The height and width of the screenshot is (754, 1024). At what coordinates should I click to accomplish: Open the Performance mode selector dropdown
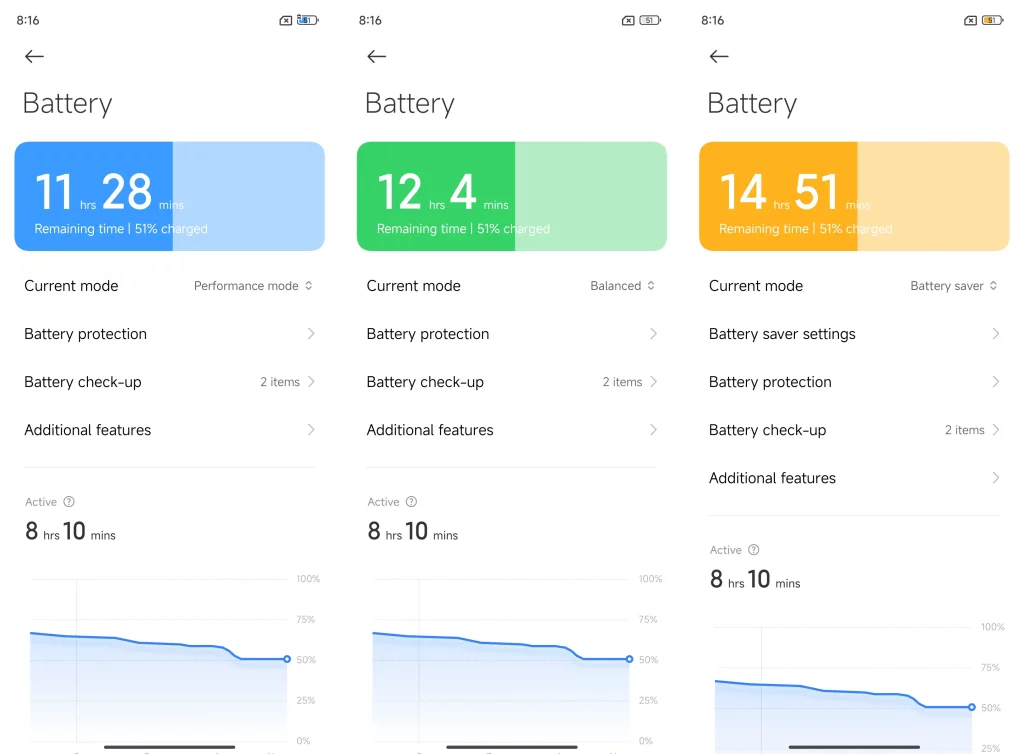tap(253, 286)
